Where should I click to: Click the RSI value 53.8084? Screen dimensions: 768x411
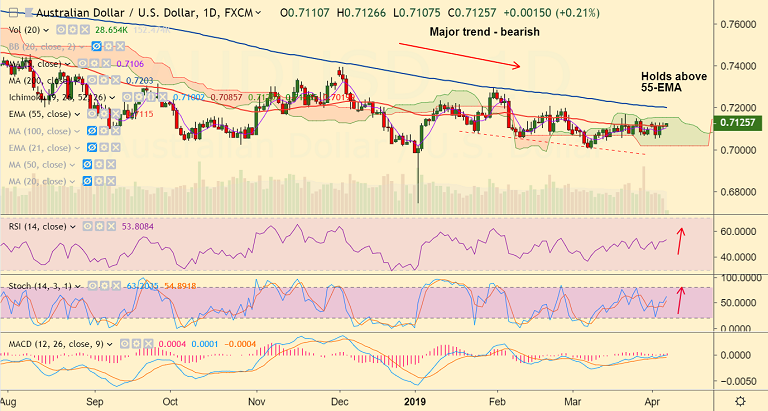(x=138, y=226)
